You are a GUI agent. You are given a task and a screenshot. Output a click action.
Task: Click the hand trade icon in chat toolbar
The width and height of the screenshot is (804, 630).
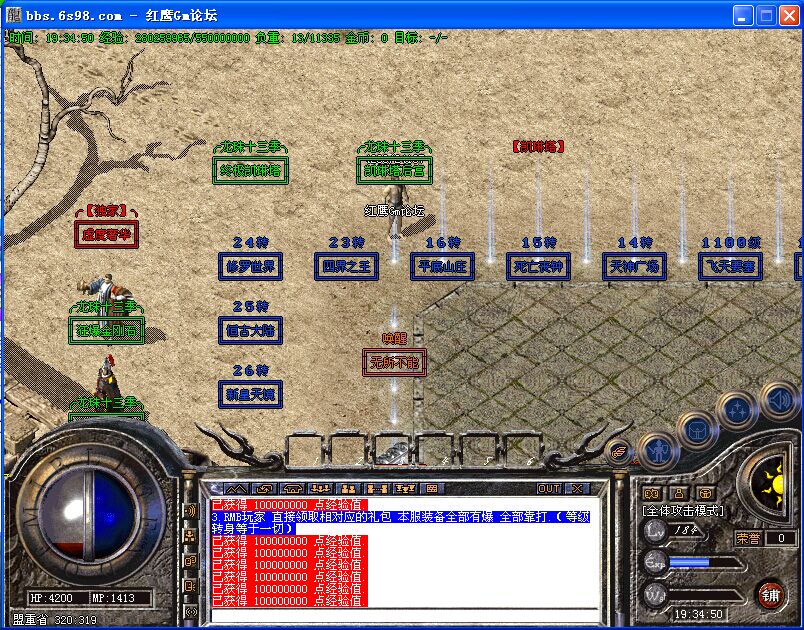[265, 489]
